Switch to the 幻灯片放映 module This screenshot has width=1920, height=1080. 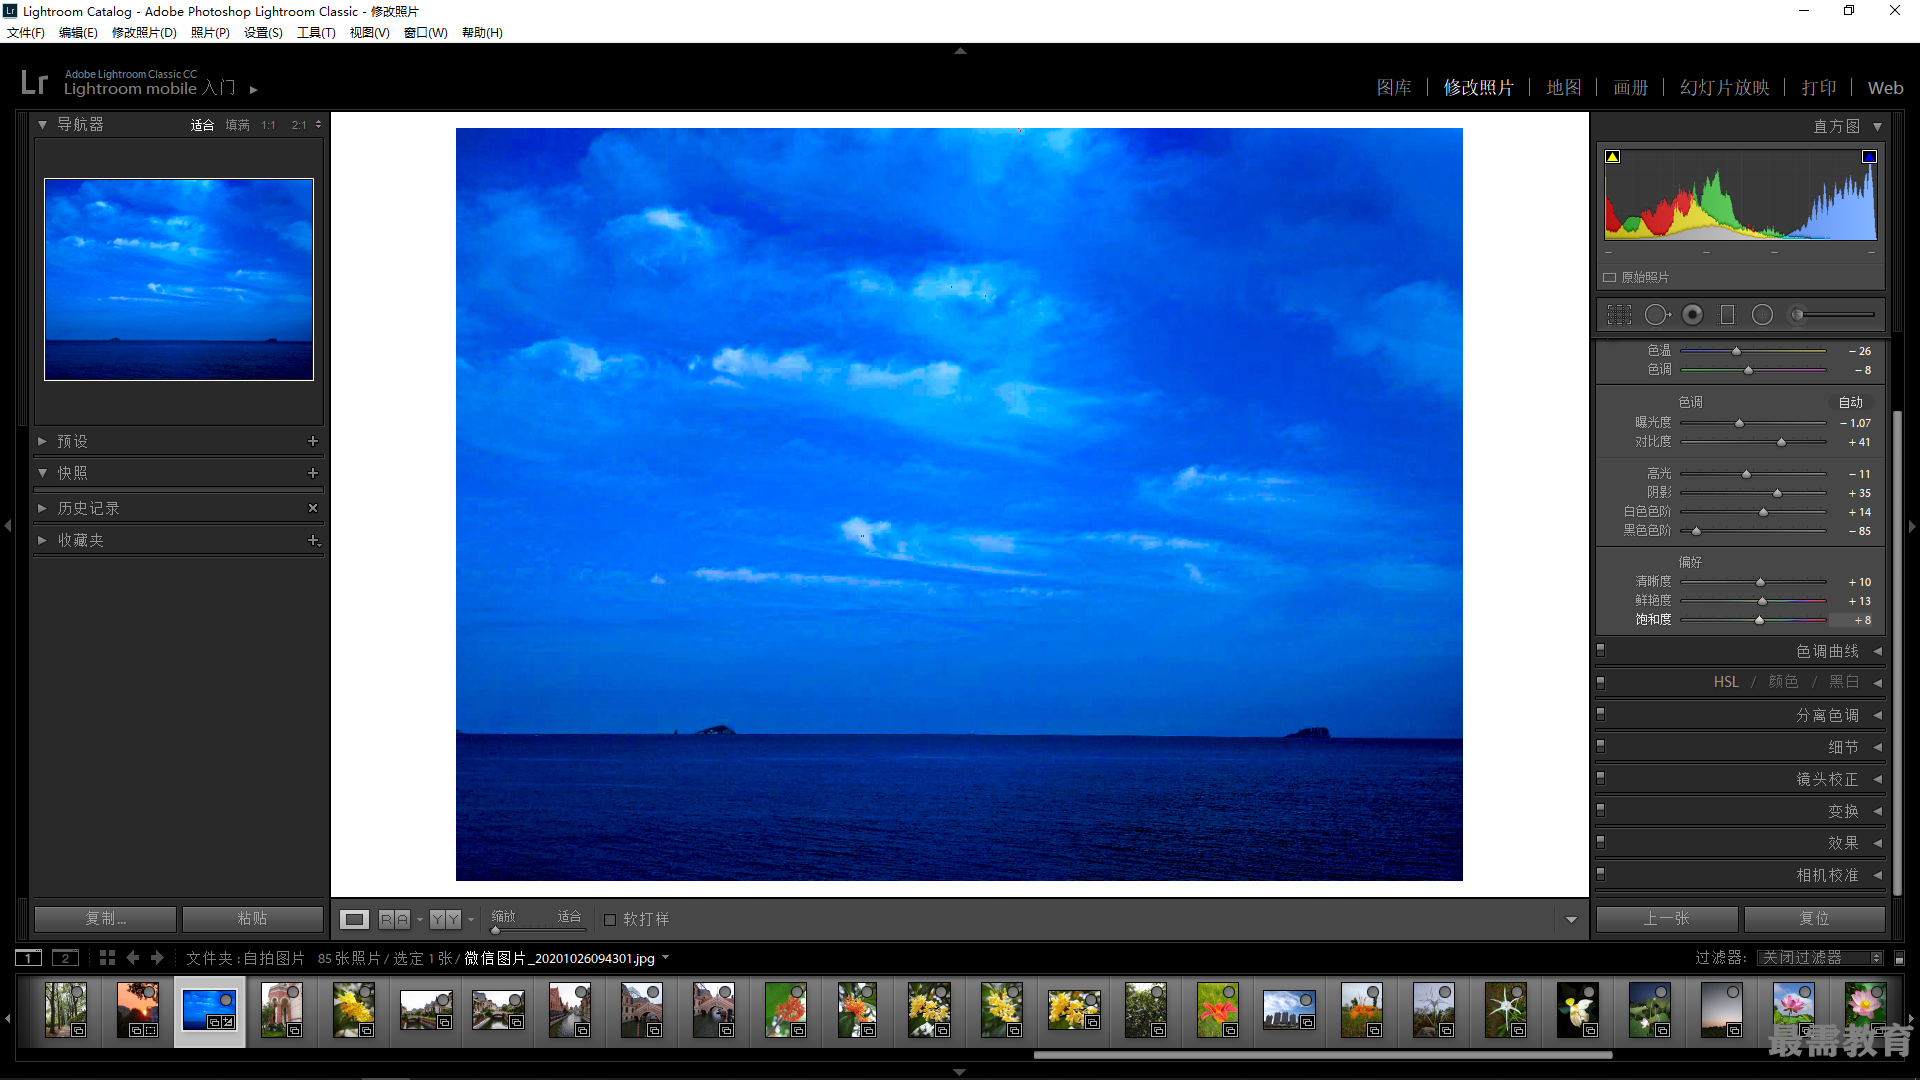[1725, 88]
